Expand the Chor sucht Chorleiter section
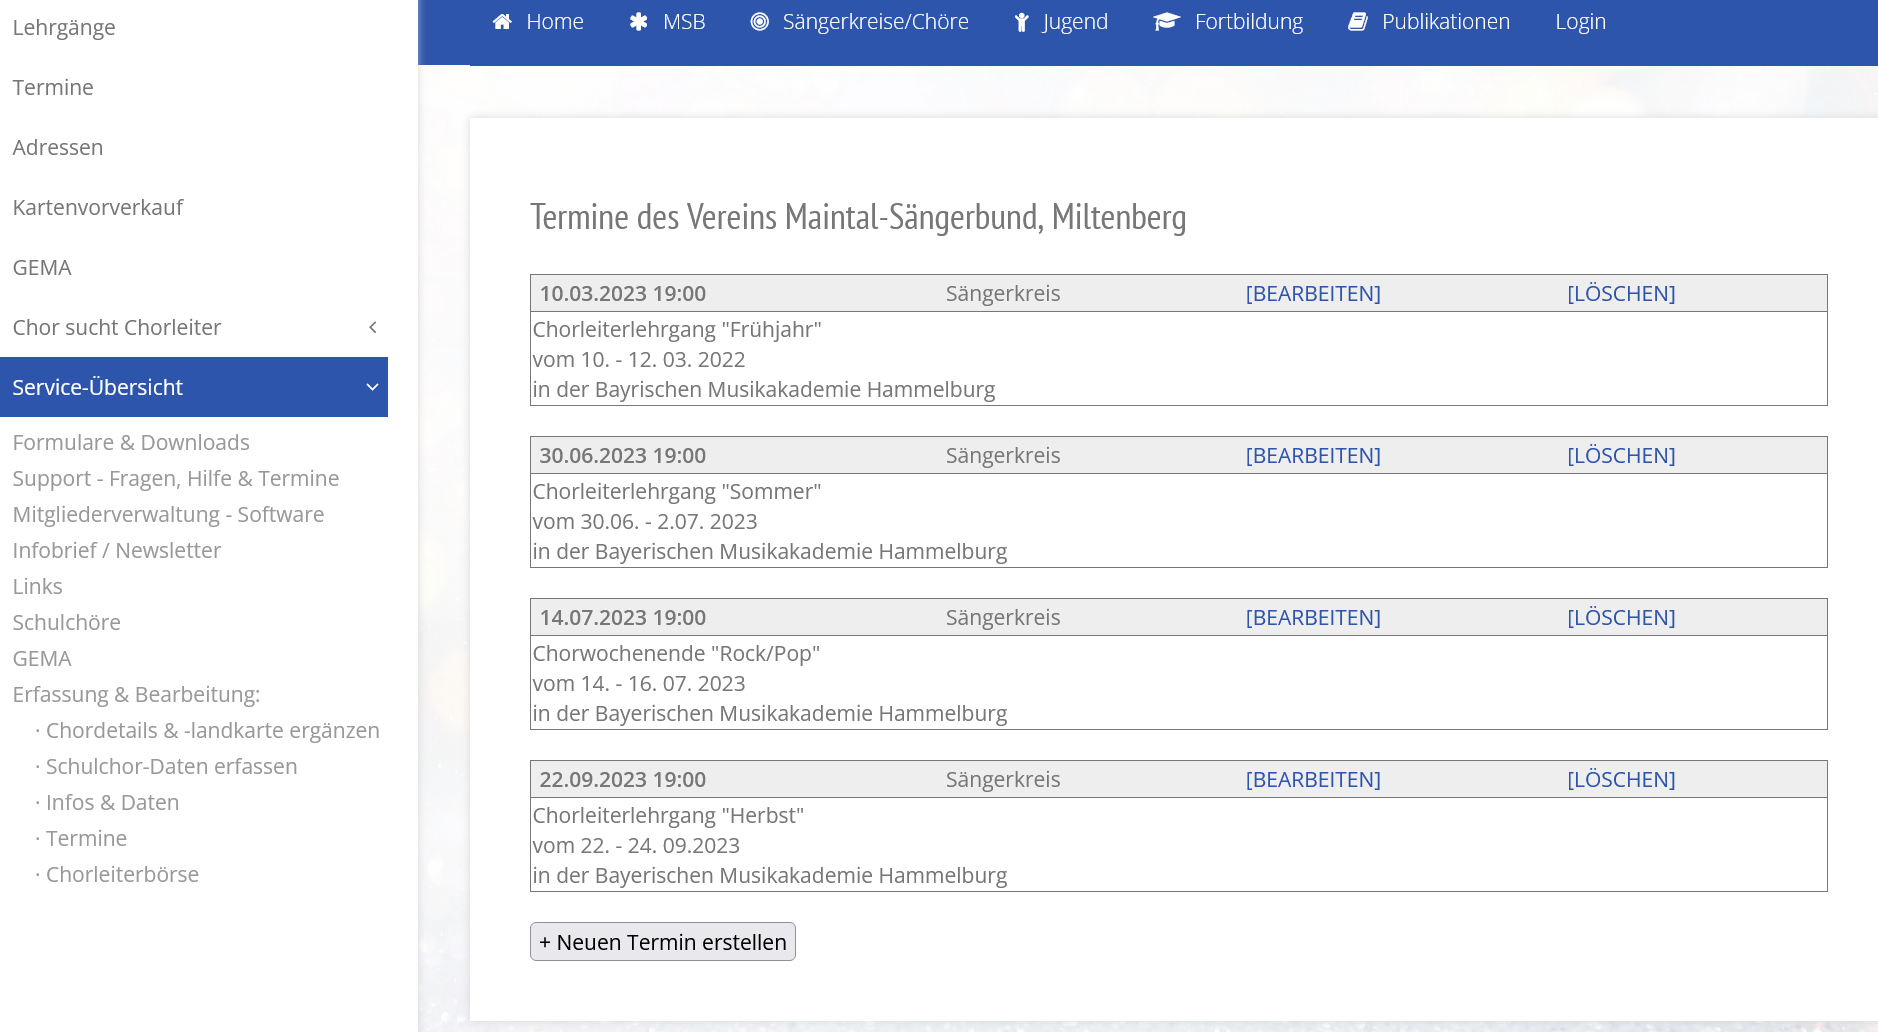 117,327
